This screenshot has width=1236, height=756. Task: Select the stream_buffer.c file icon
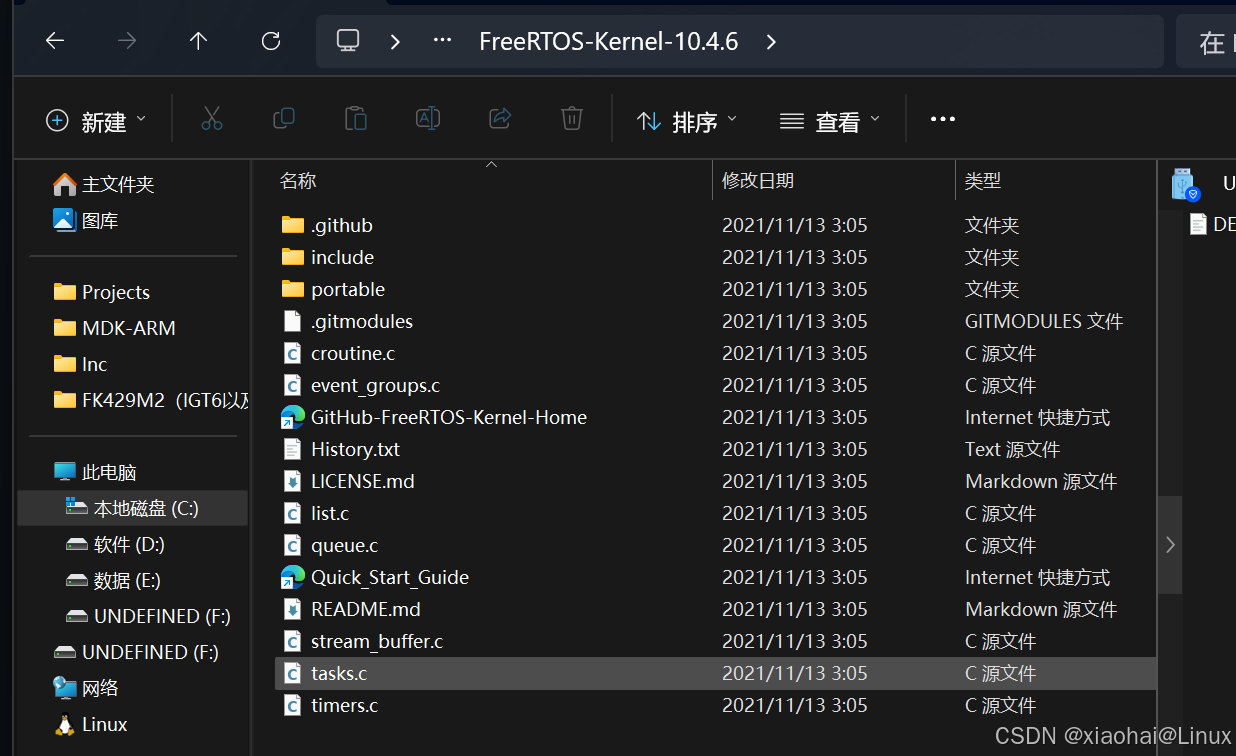[x=292, y=641]
